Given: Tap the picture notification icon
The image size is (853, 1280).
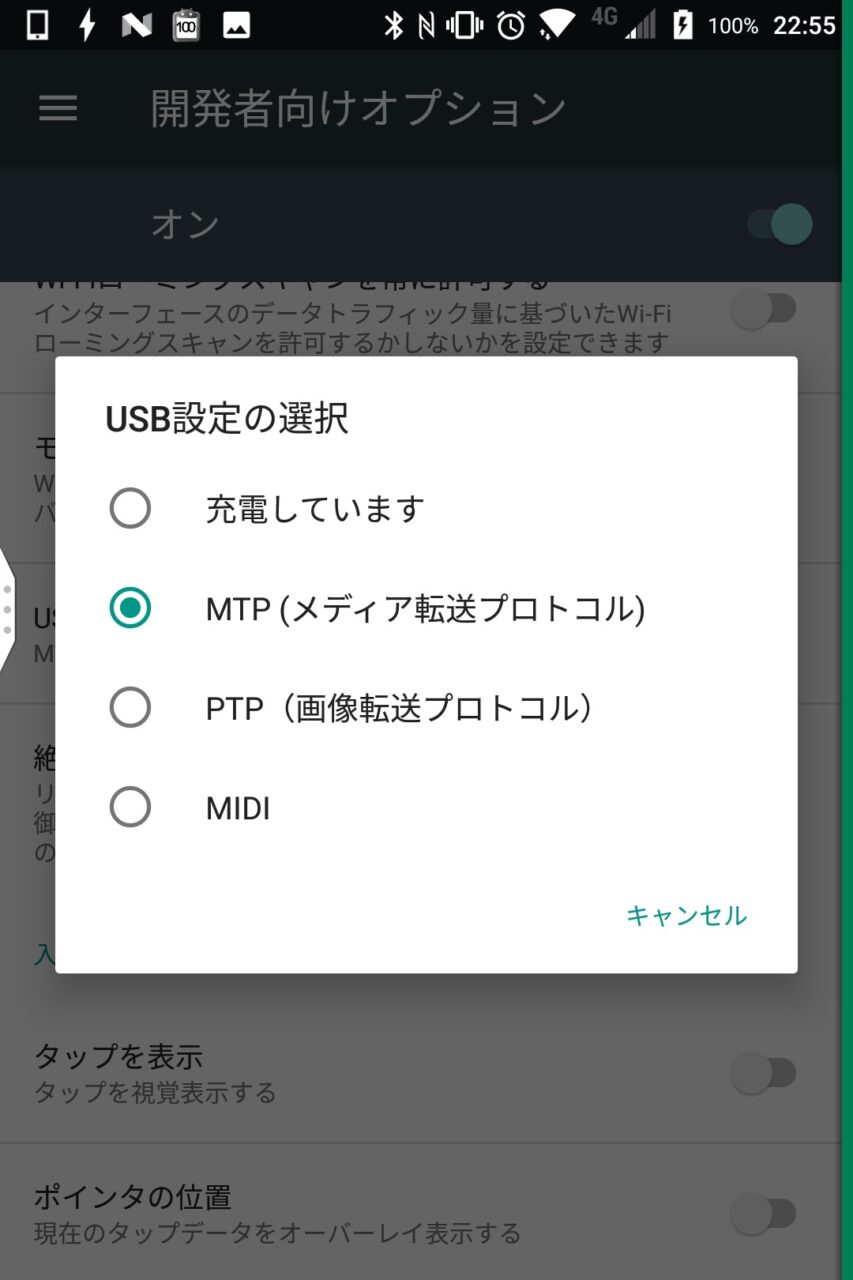Looking at the screenshot, I should pyautogui.click(x=237, y=25).
